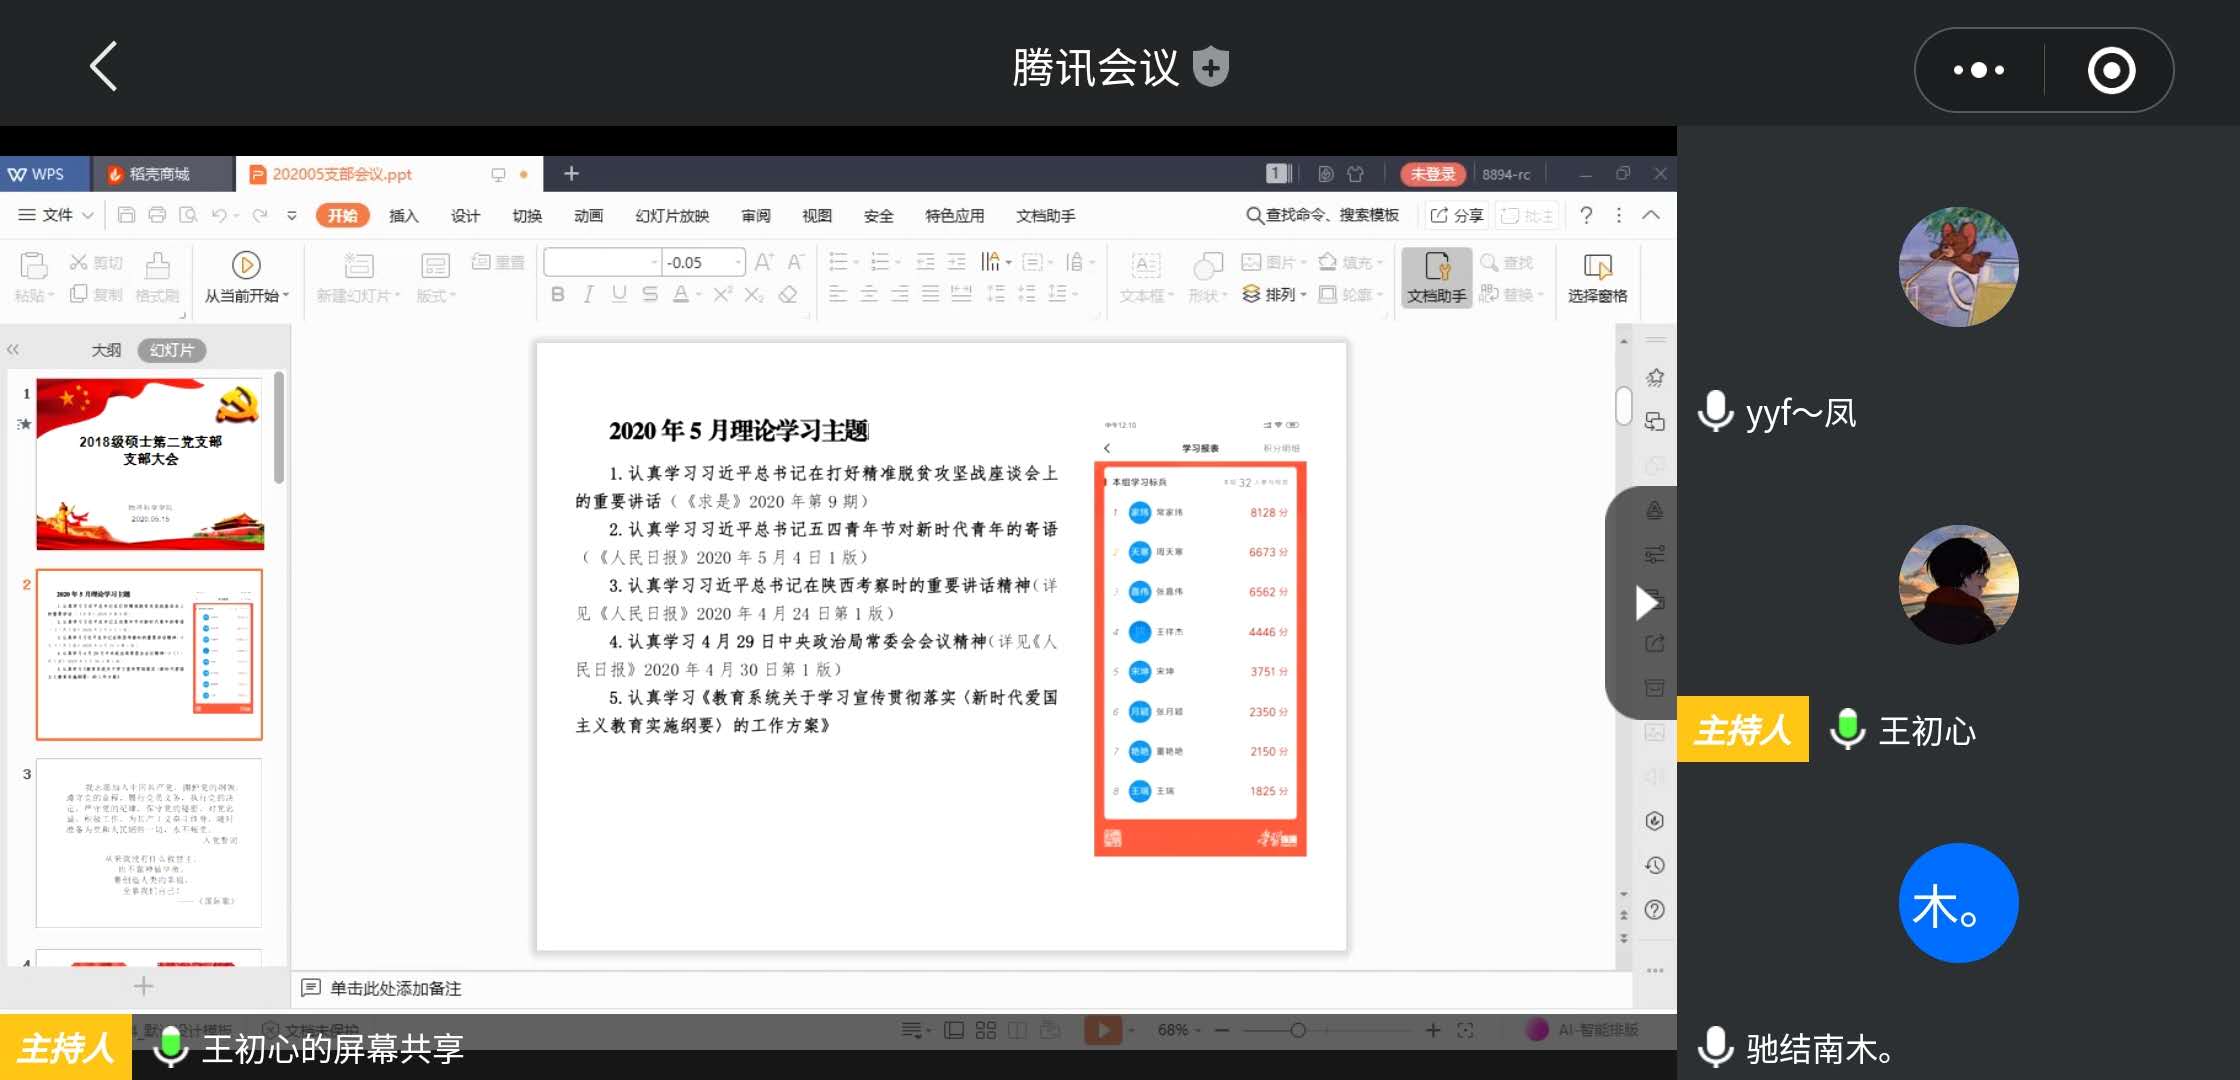2240x1080 pixels.
Task: Add a new document tab with plus
Action: click(x=571, y=174)
